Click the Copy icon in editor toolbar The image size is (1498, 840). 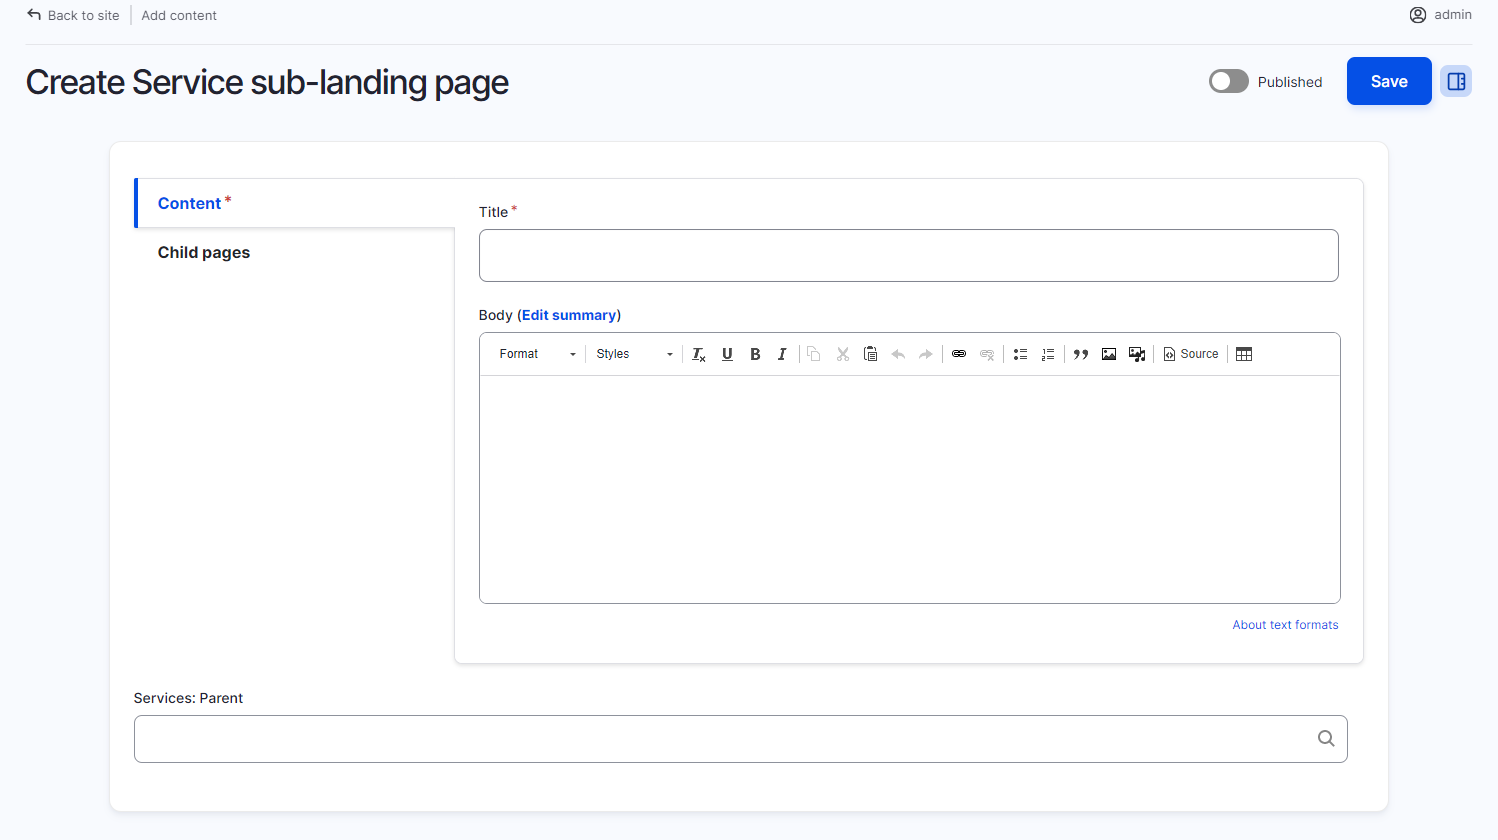click(814, 354)
